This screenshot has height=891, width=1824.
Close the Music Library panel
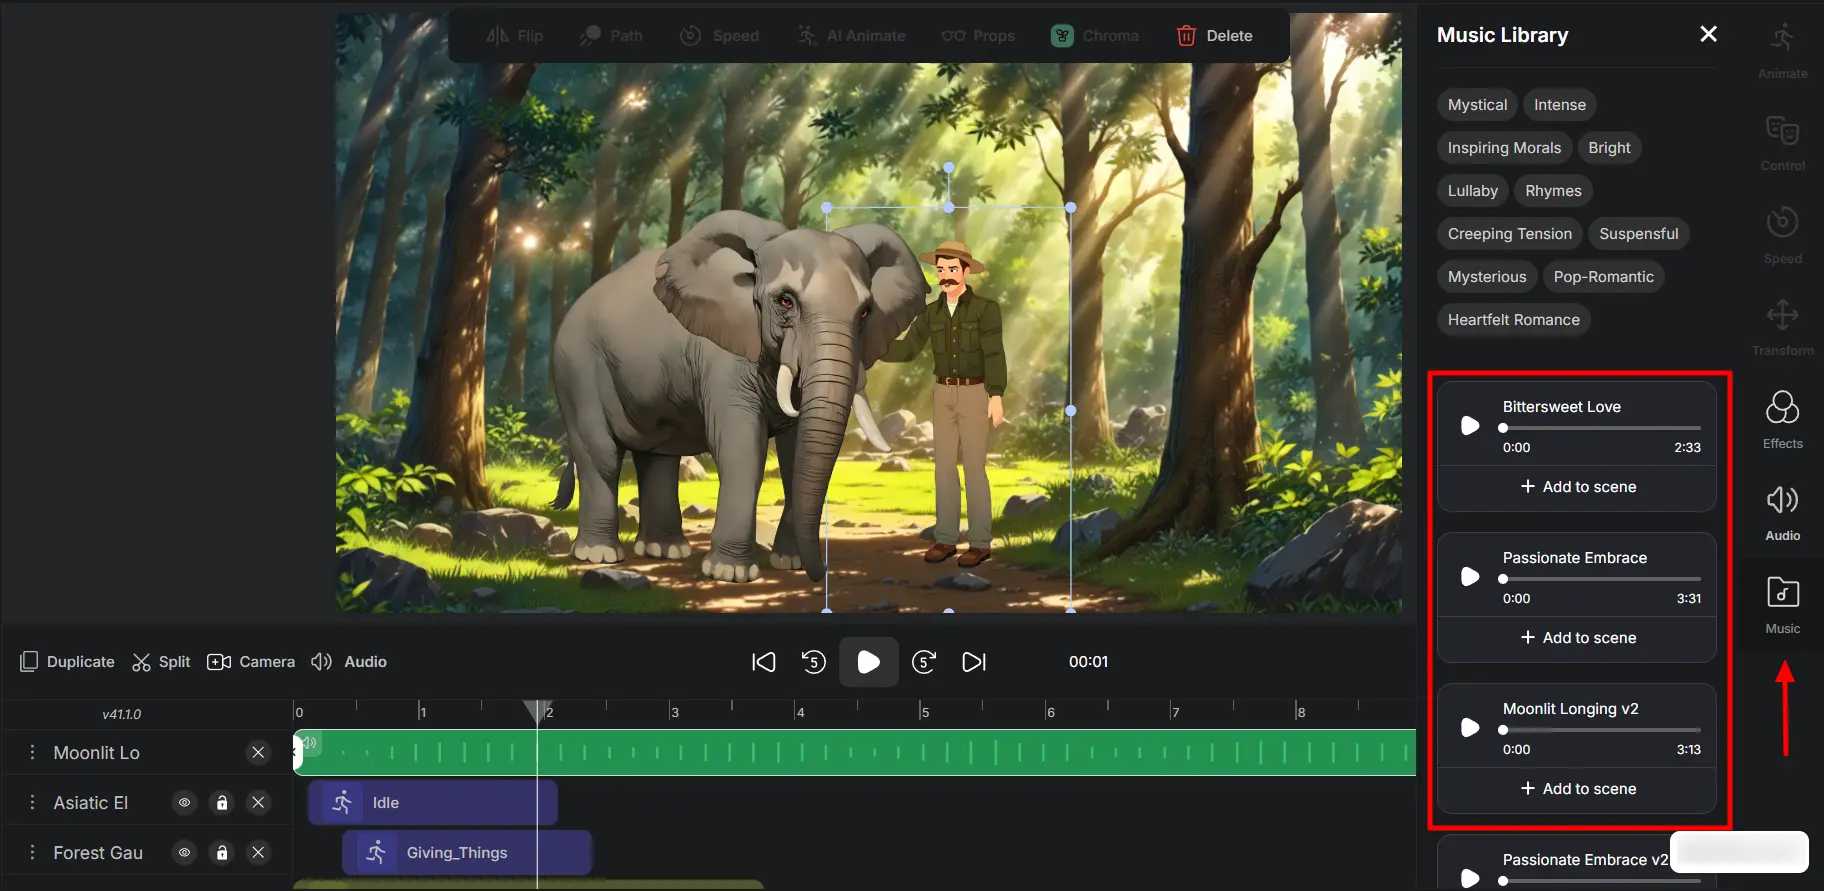[x=1708, y=34]
